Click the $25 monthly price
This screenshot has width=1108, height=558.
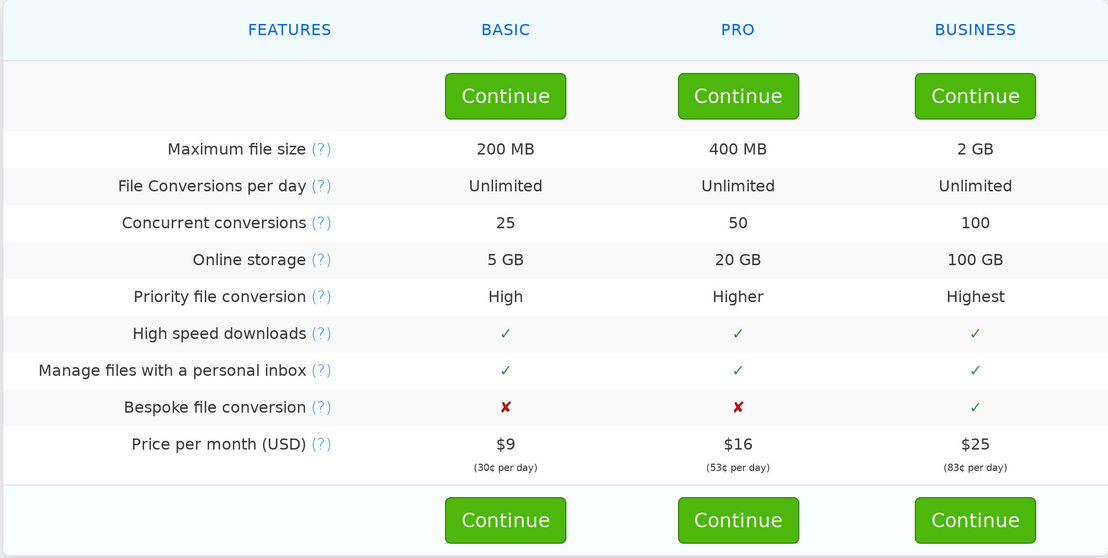coord(975,444)
